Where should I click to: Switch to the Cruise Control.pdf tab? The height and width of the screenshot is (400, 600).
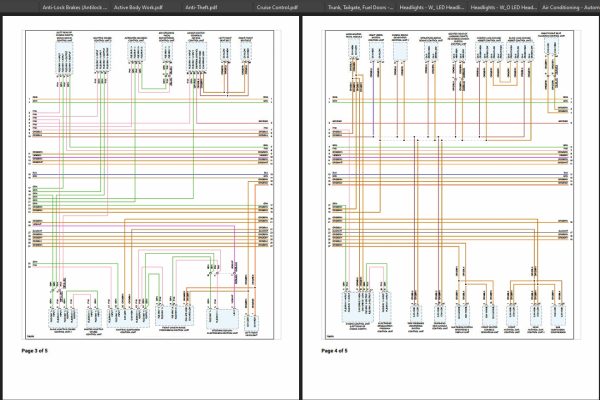pyautogui.click(x=277, y=7)
